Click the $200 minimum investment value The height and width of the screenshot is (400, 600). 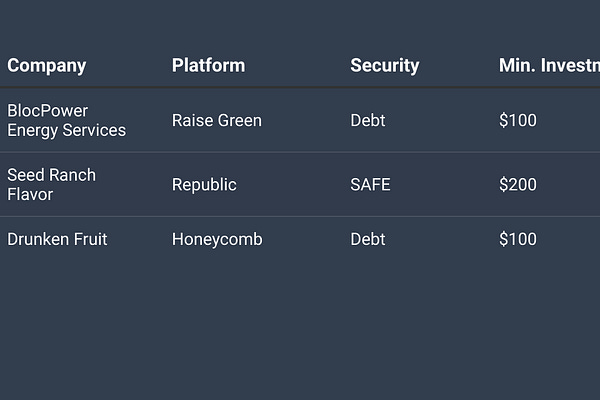(x=518, y=185)
